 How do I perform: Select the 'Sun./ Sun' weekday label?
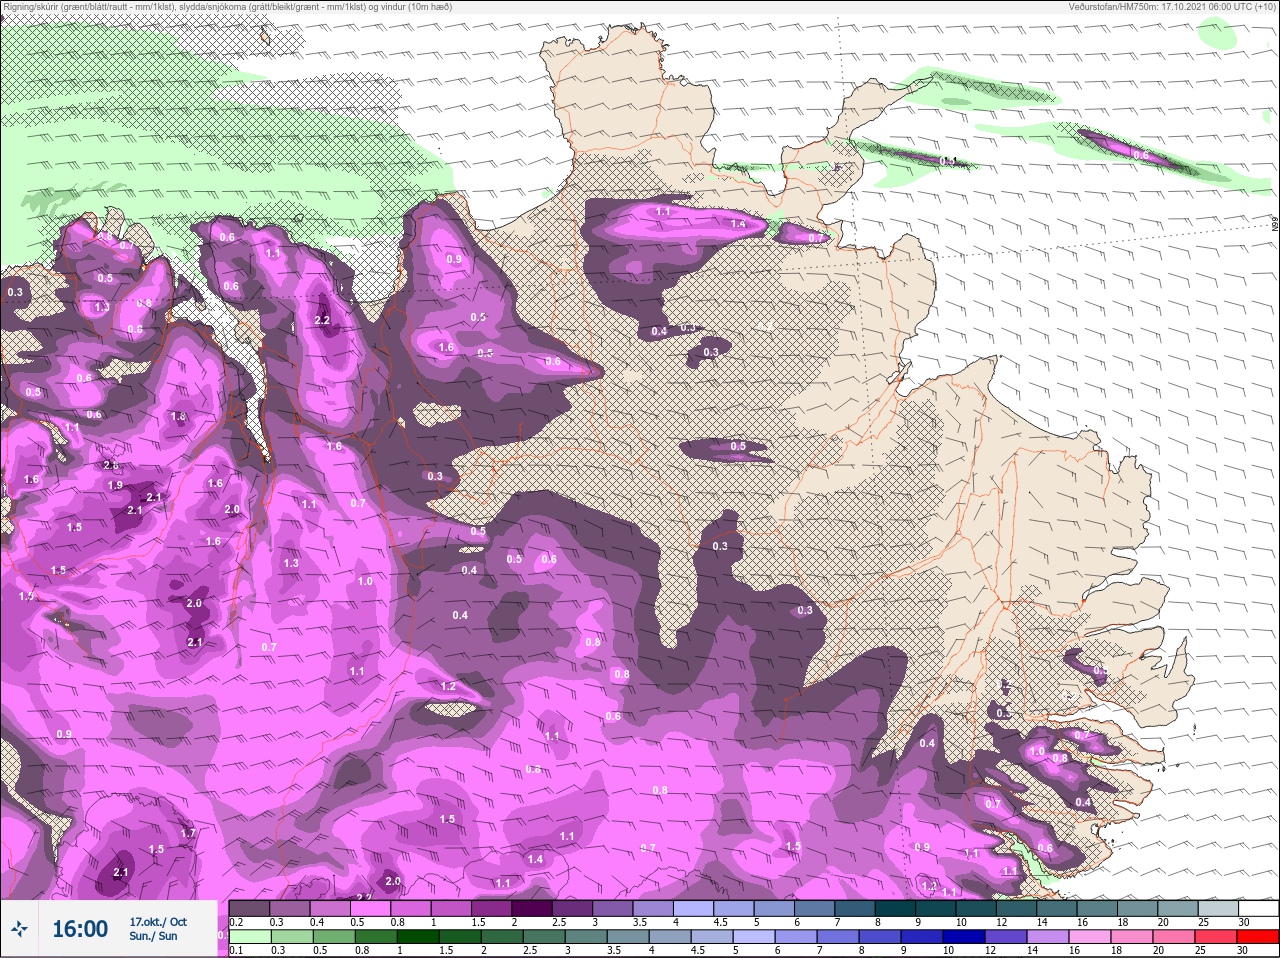154,936
